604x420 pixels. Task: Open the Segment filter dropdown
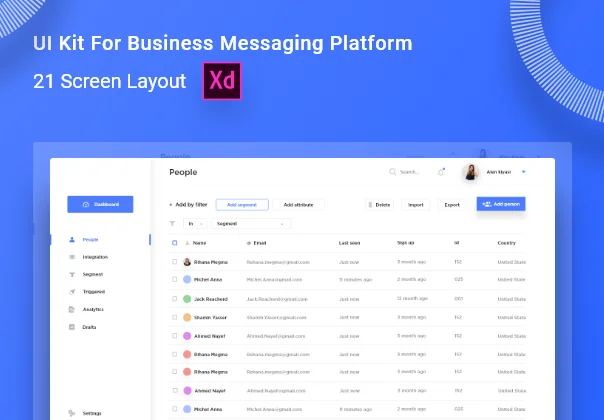pos(251,224)
